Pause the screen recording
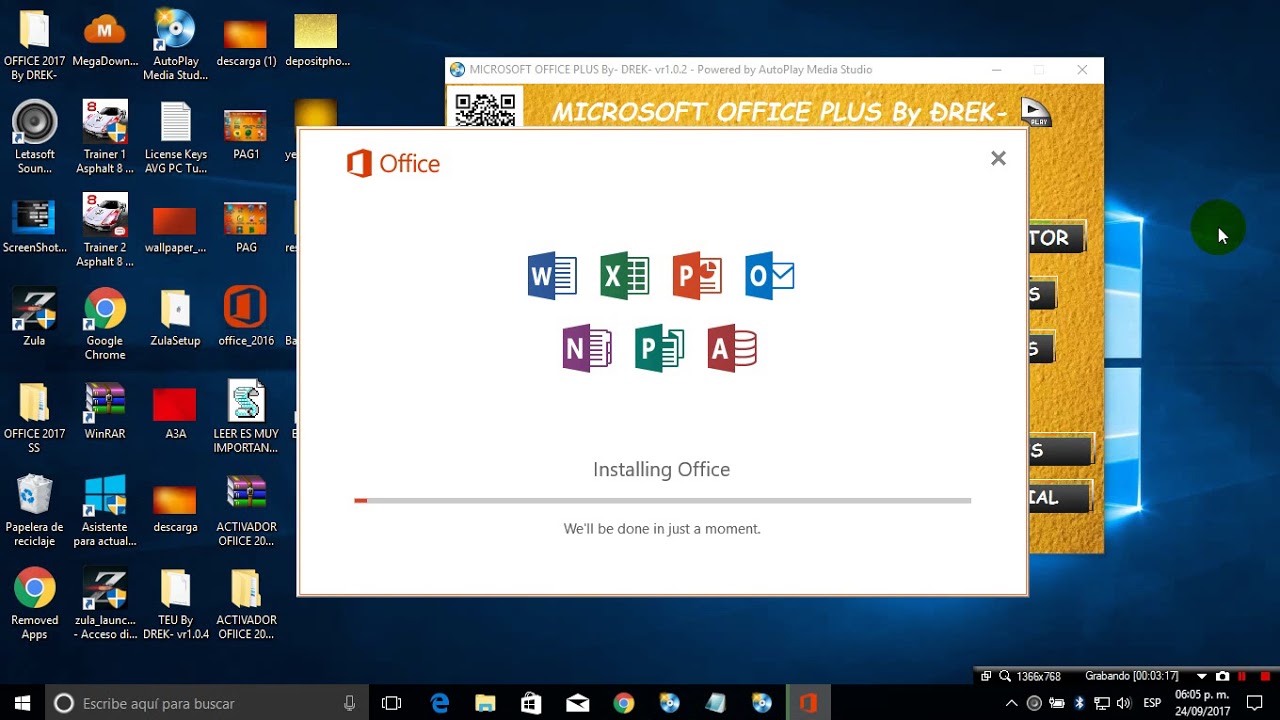Image resolution: width=1280 pixels, height=720 pixels. (1243, 676)
